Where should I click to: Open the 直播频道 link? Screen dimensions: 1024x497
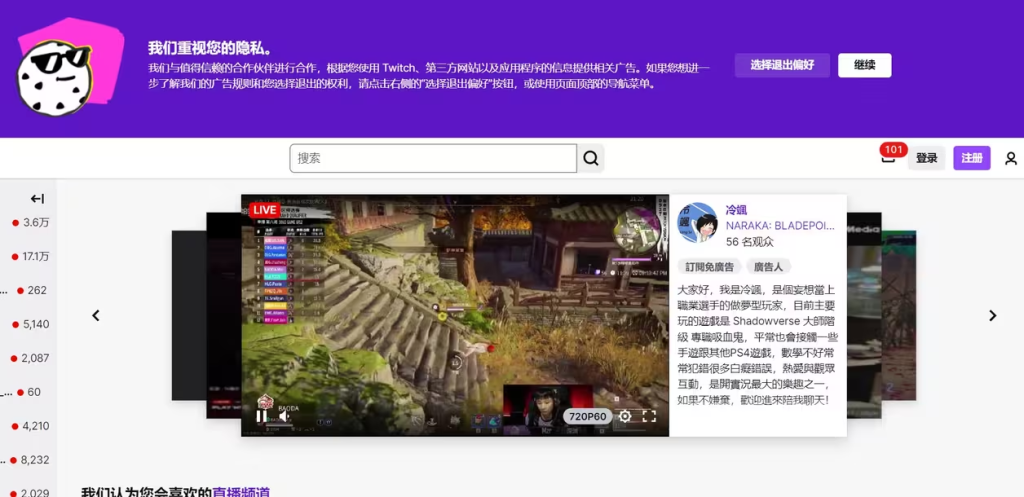tap(241, 492)
